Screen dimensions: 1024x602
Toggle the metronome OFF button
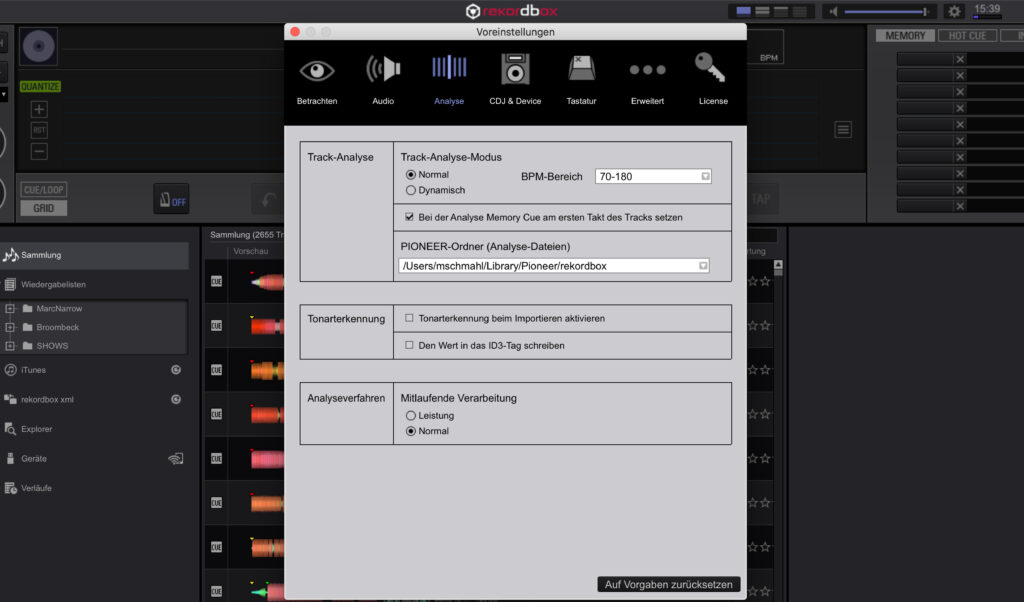(x=172, y=198)
